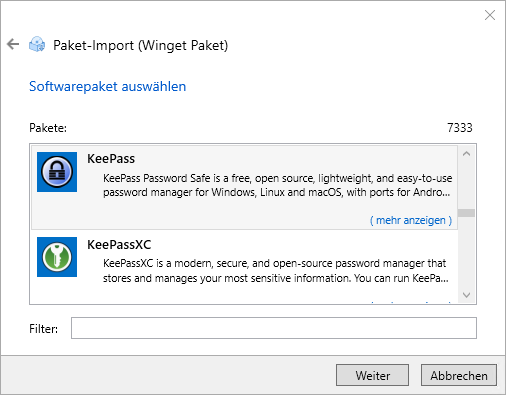506x395 pixels.
Task: Expand KeePass description via mehr anzeigen
Action: (411, 220)
